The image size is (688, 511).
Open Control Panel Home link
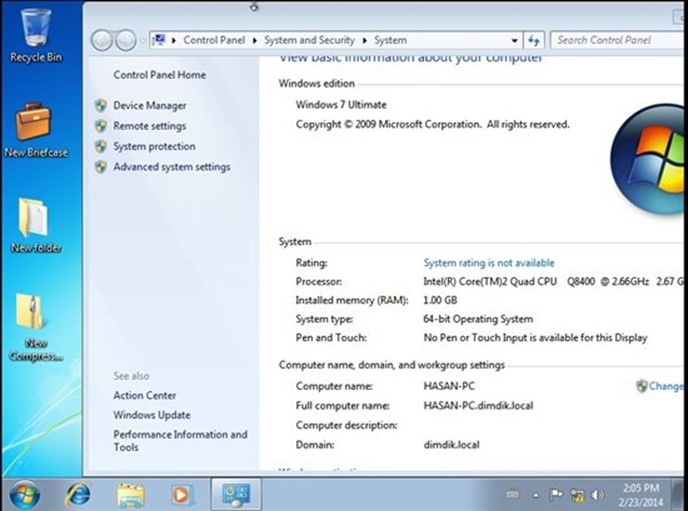pyautogui.click(x=160, y=75)
